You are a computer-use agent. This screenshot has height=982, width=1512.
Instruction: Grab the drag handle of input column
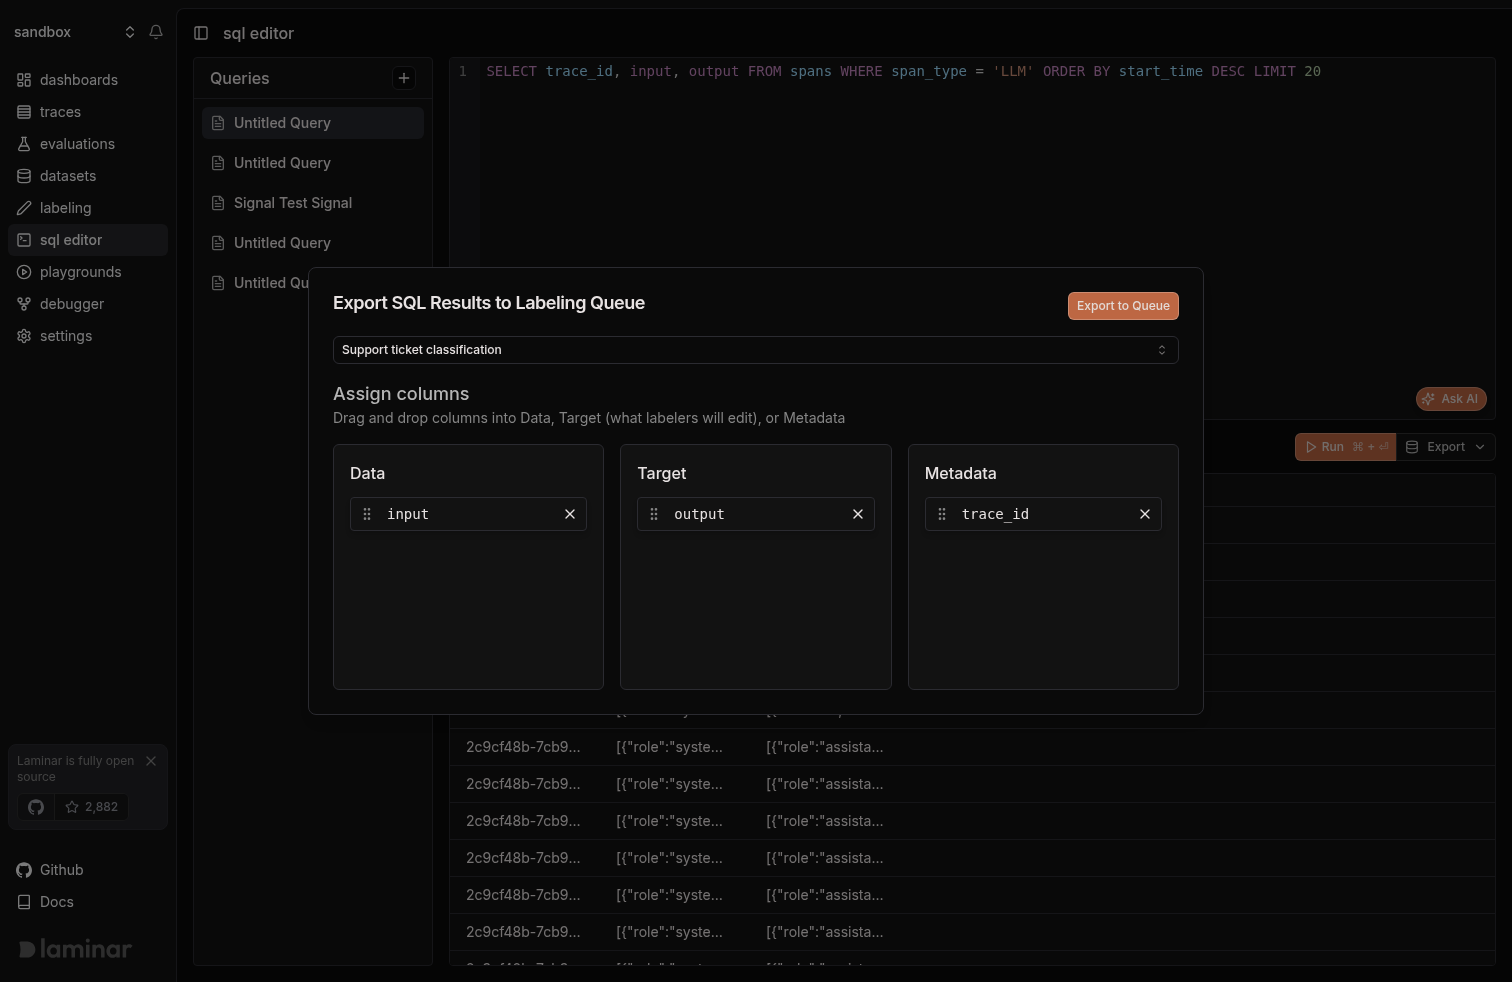click(x=367, y=514)
